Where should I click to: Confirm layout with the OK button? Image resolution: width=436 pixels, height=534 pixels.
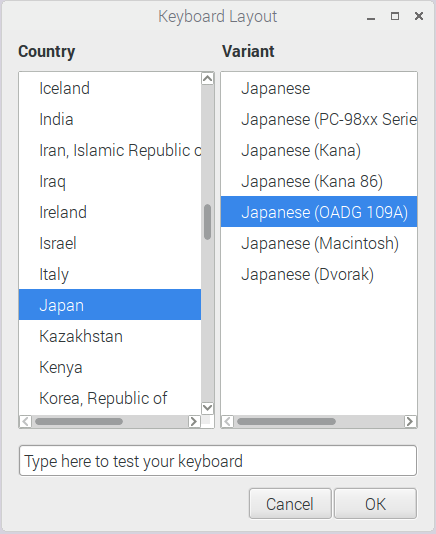coord(375,504)
